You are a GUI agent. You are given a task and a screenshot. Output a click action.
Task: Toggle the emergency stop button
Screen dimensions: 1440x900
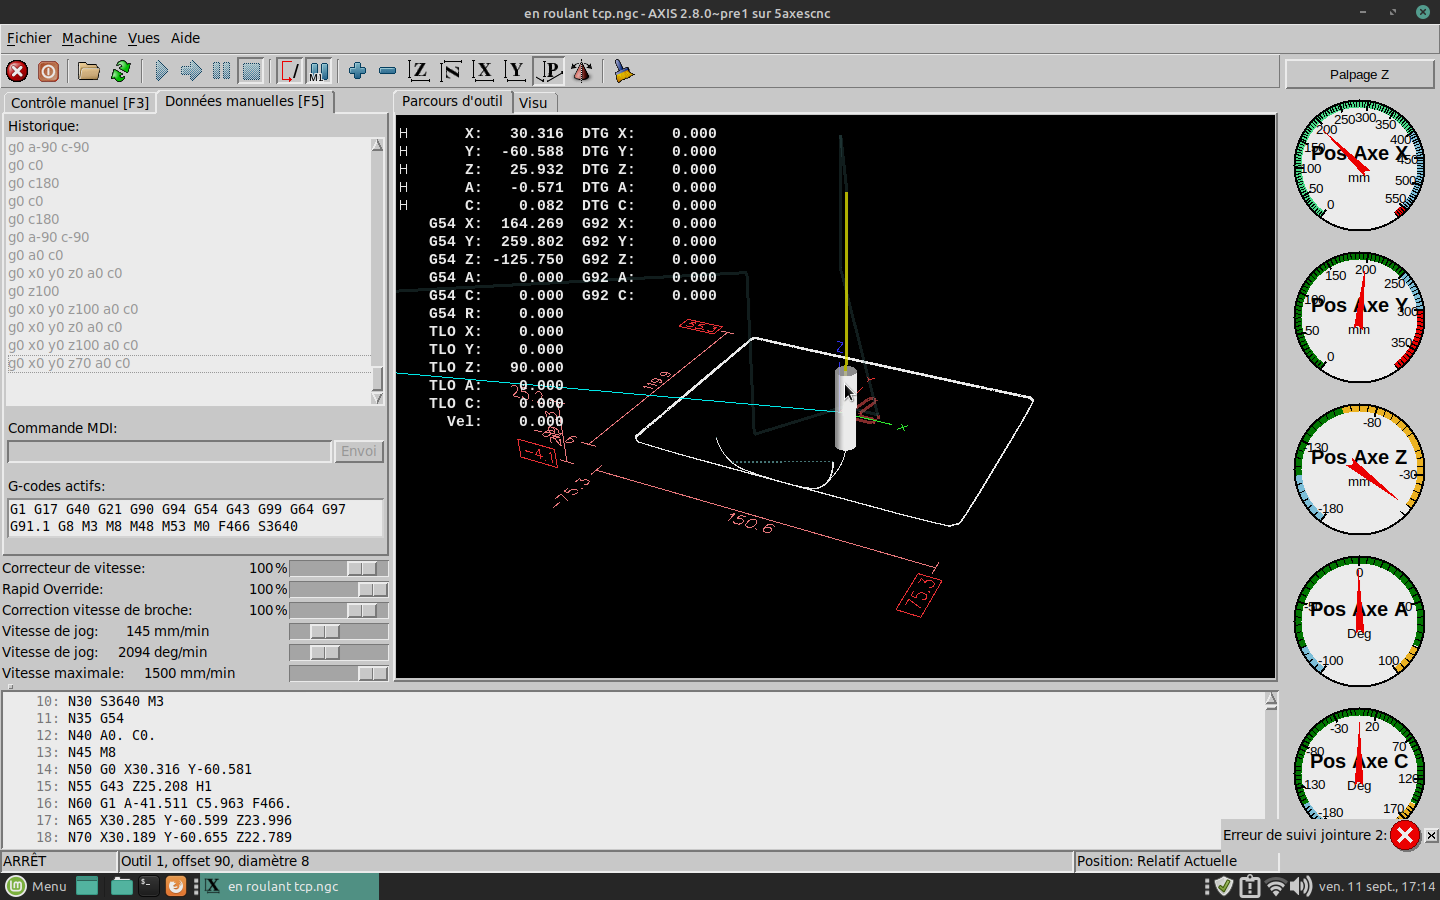click(17, 71)
